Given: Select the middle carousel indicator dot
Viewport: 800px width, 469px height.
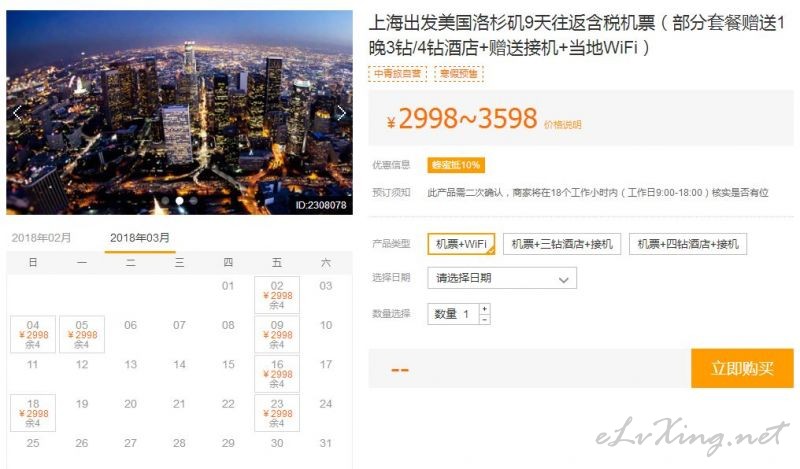Looking at the screenshot, I should (x=180, y=201).
